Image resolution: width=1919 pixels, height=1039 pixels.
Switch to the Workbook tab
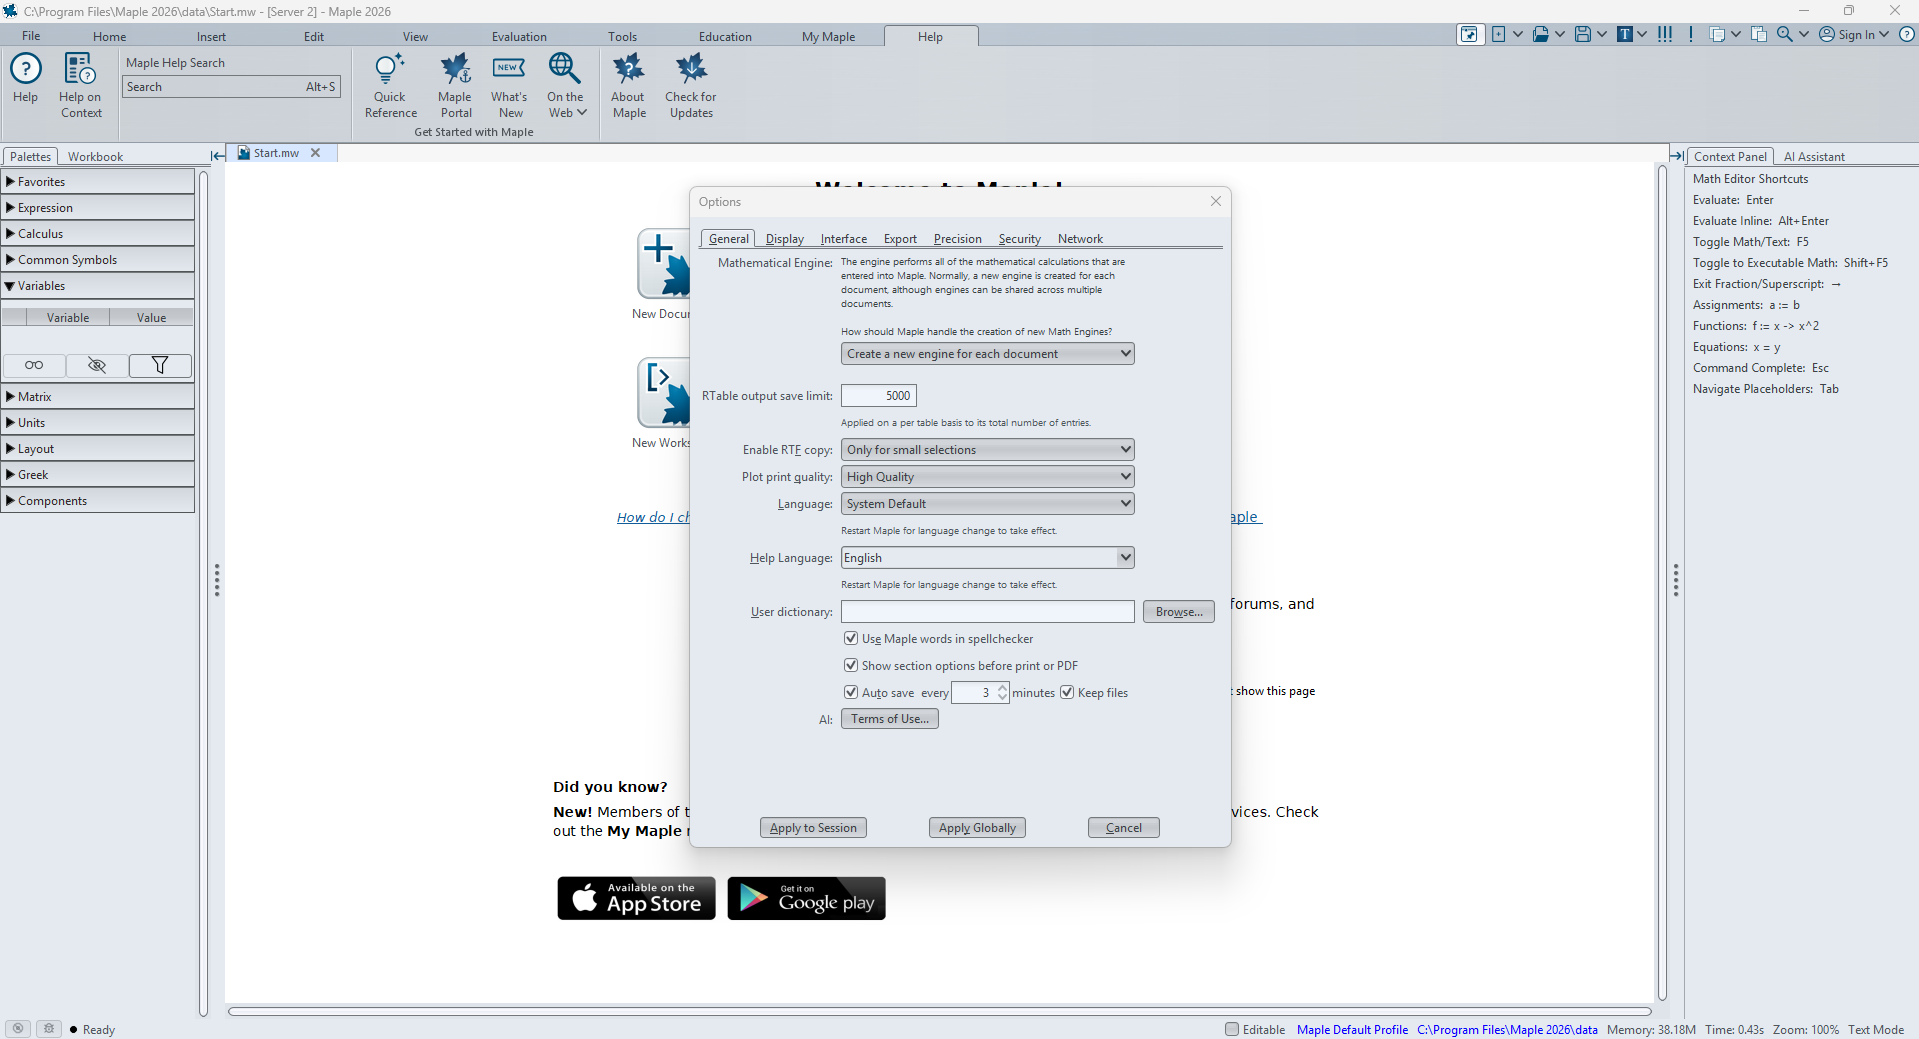(x=95, y=157)
